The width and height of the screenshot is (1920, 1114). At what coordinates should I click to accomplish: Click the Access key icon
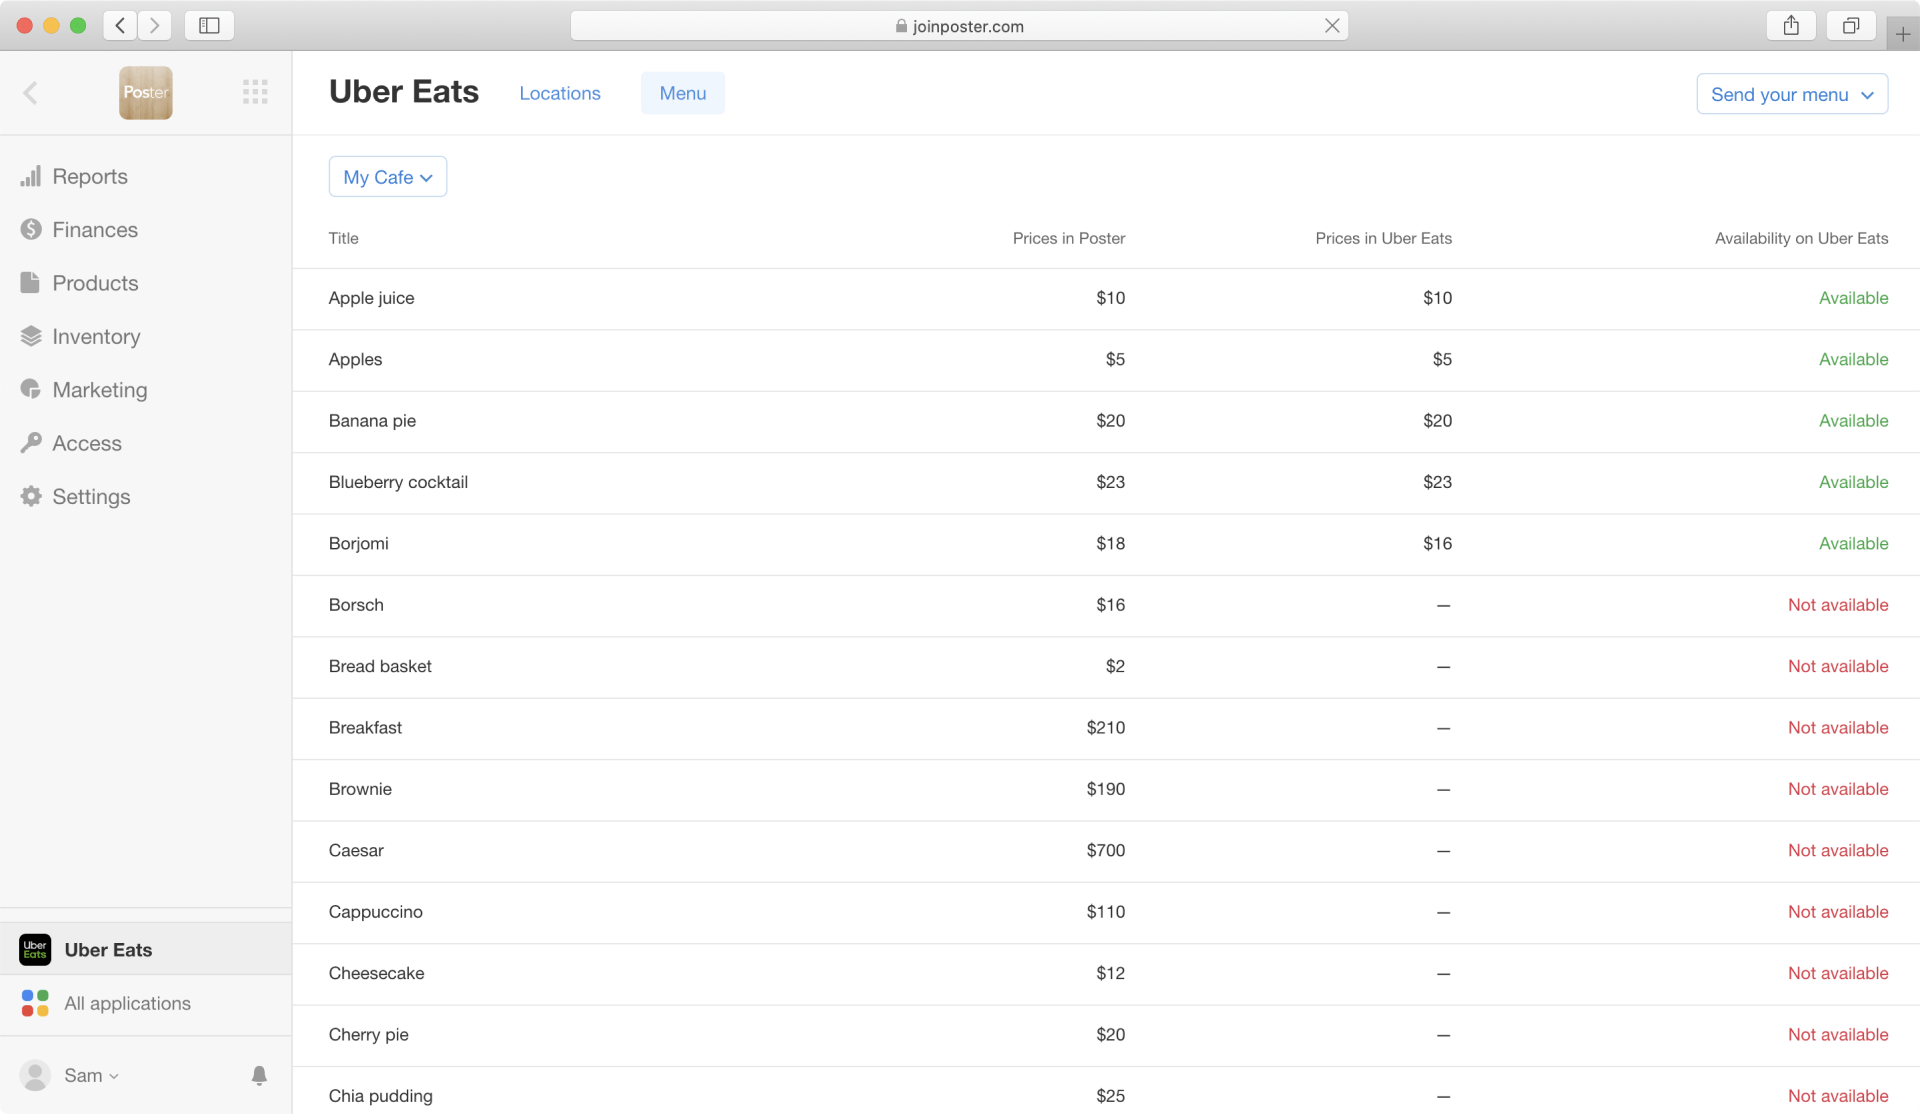click(31, 443)
